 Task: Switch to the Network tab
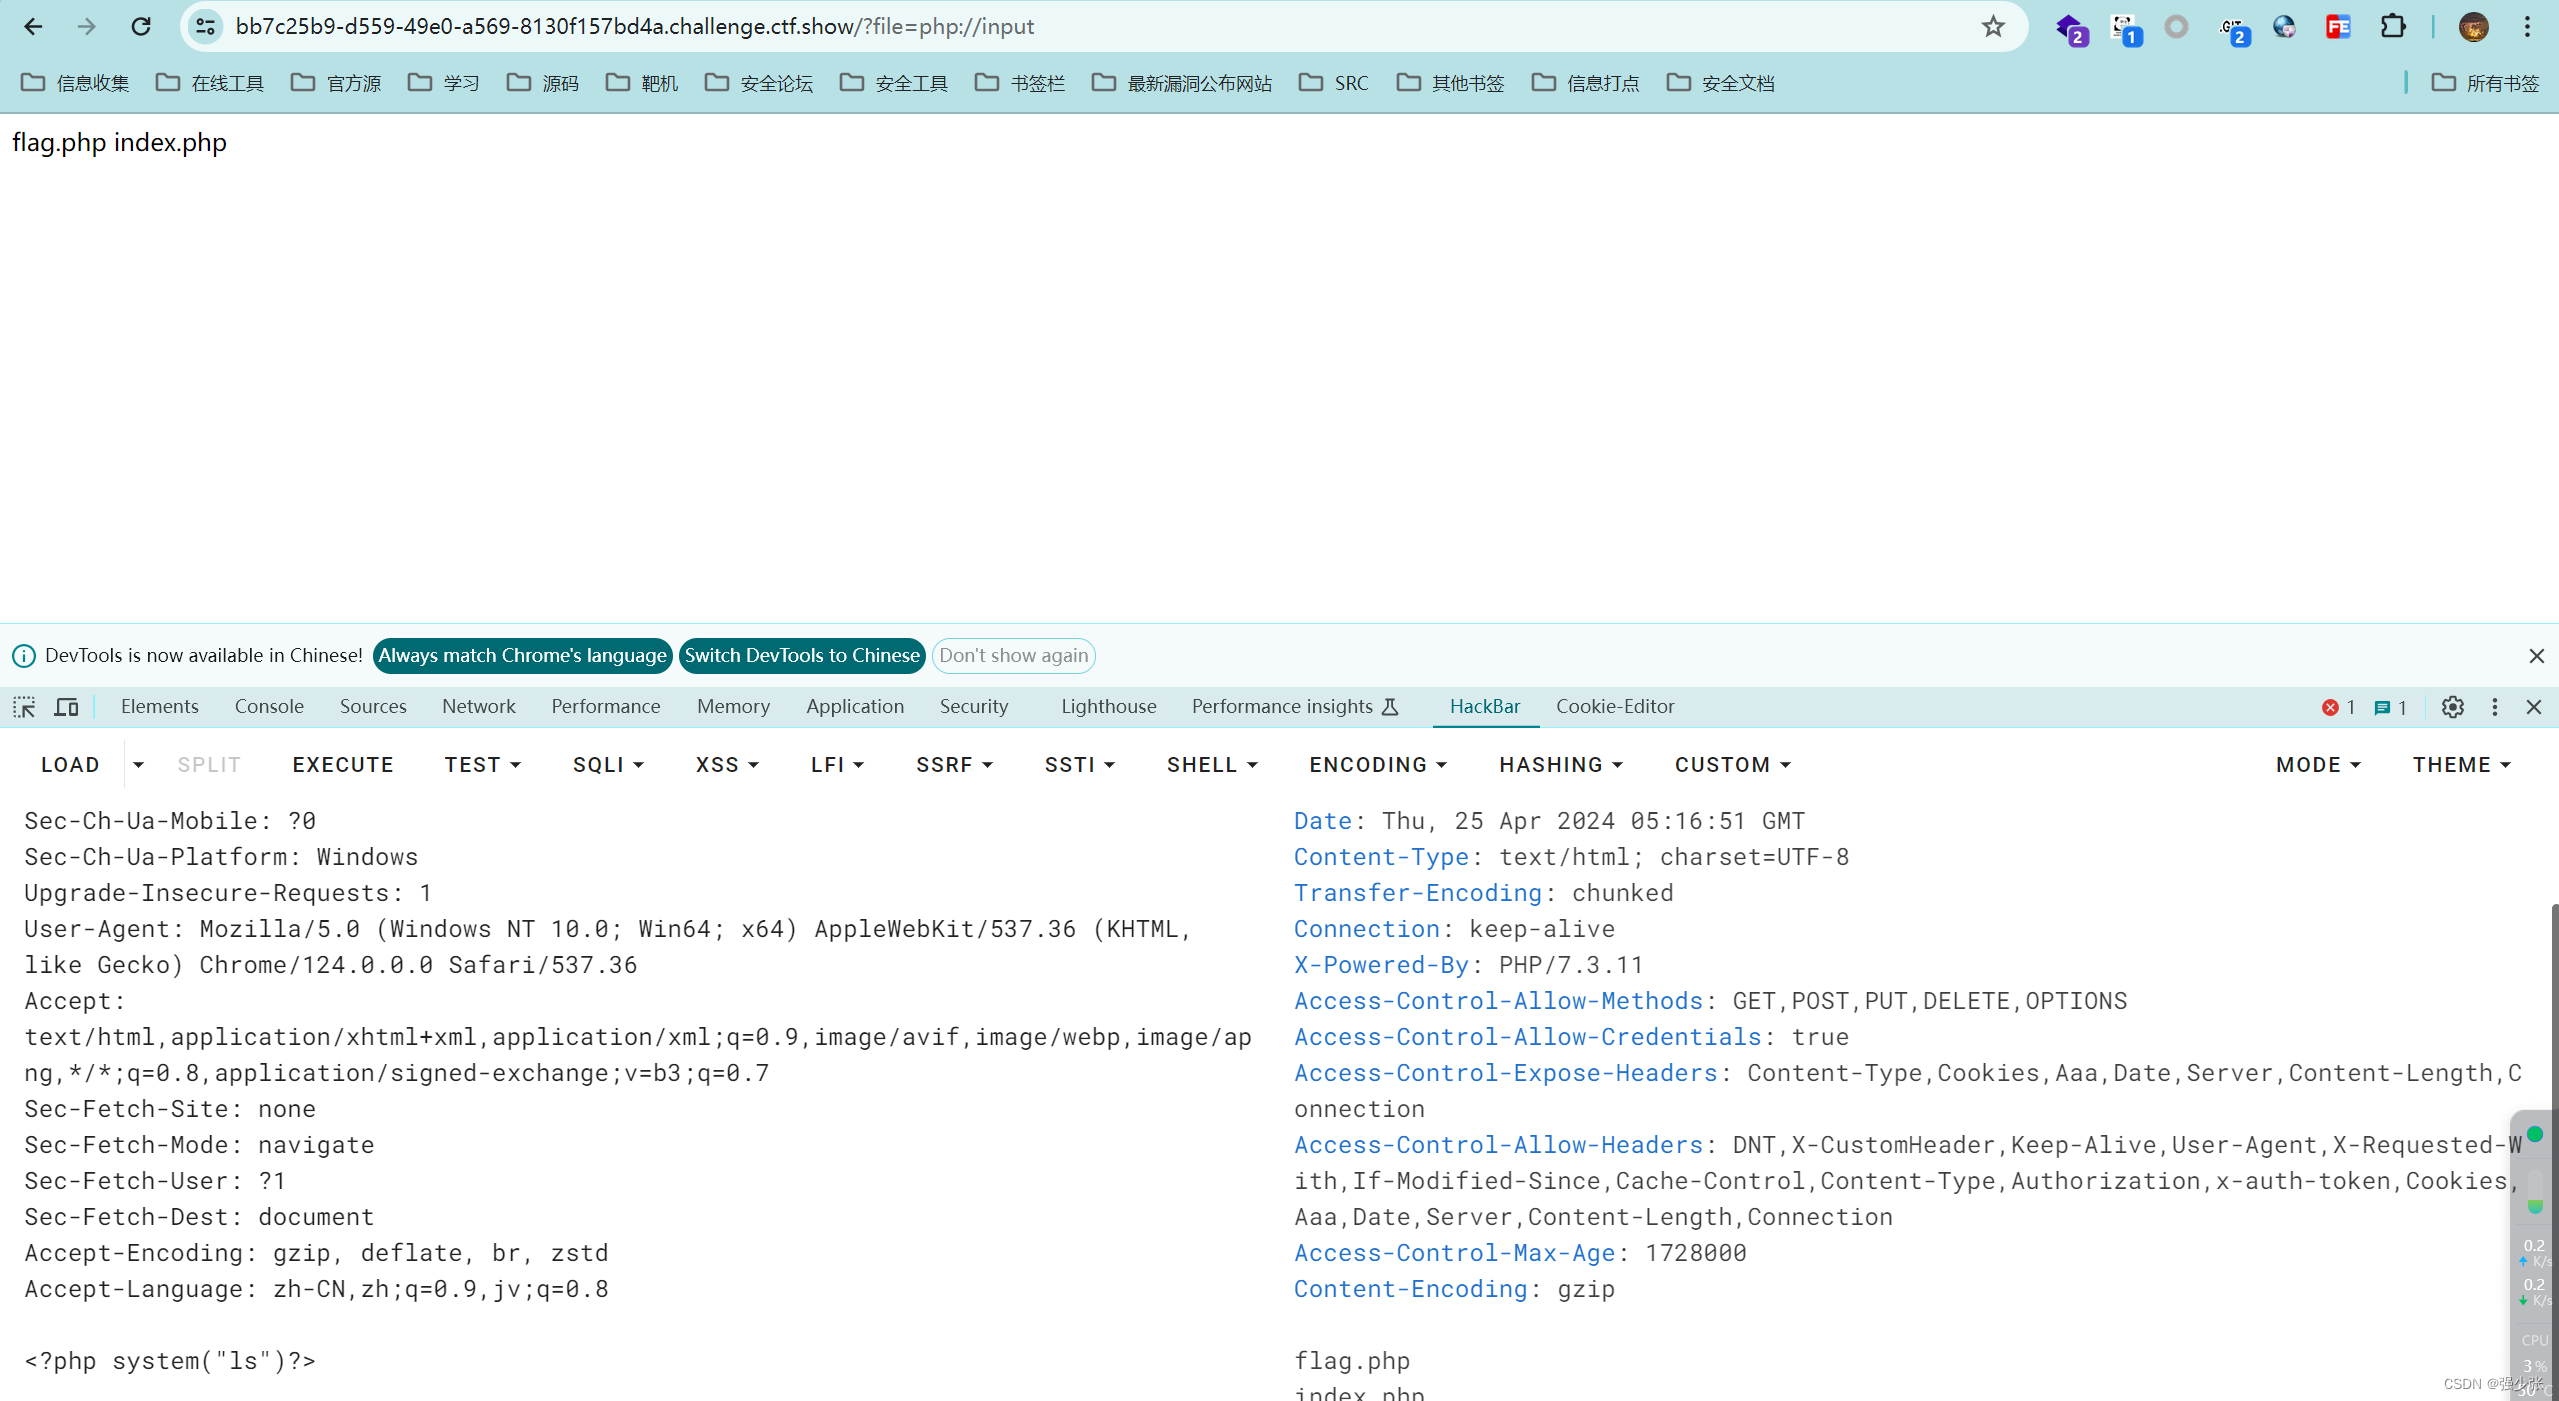click(478, 706)
